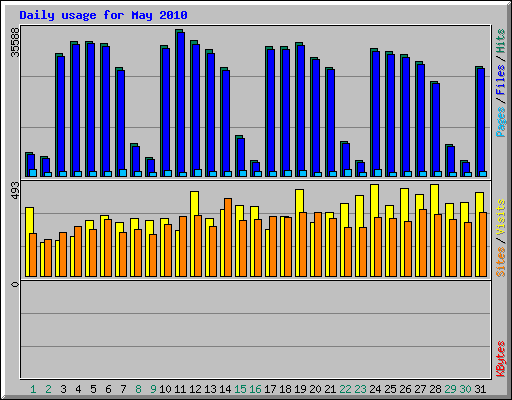The height and width of the screenshot is (400, 512).
Task: Click day label '21' on the x-axis
Action: (x=330, y=389)
